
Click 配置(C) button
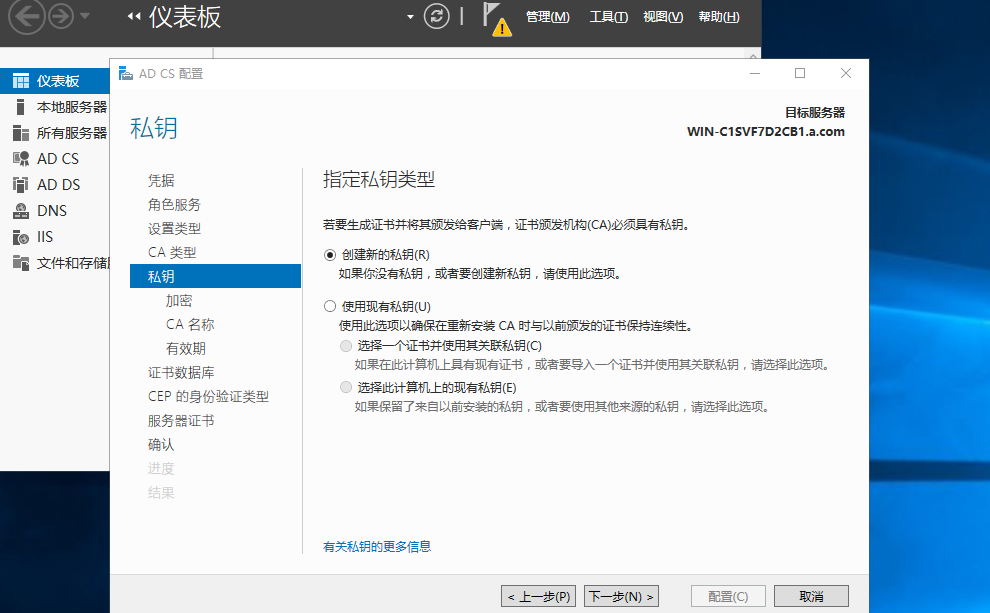[728, 597]
